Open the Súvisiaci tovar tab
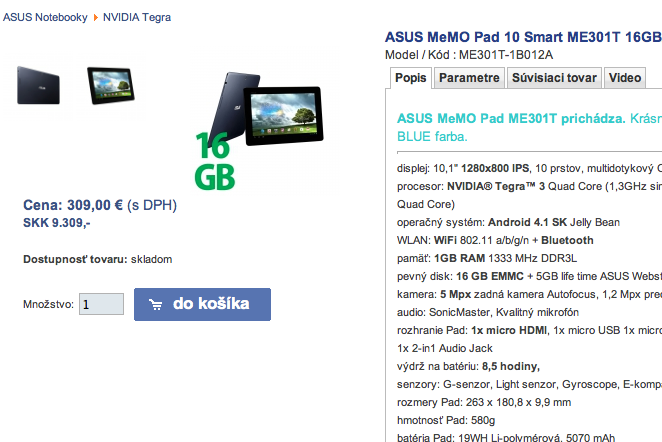 (x=554, y=78)
